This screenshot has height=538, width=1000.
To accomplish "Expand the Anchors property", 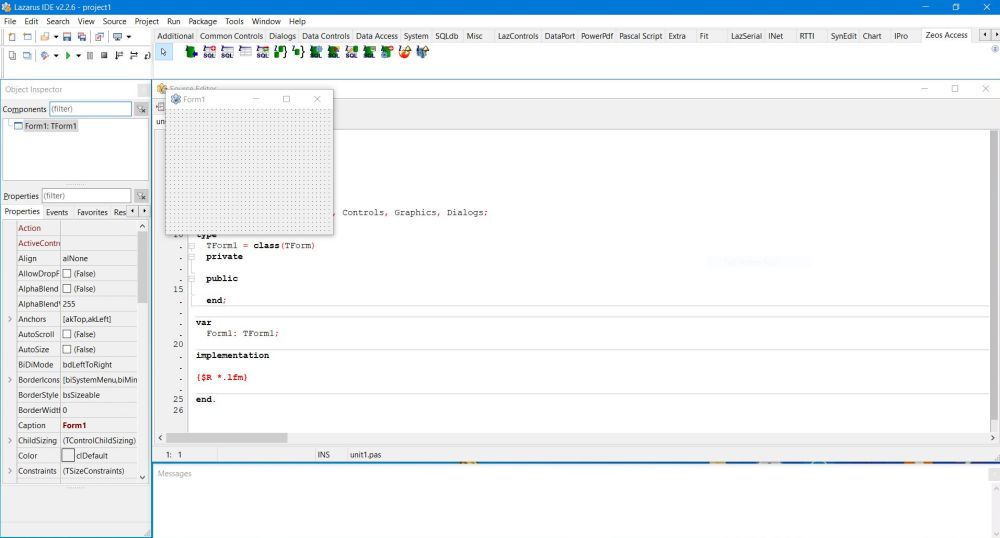I will point(10,319).
